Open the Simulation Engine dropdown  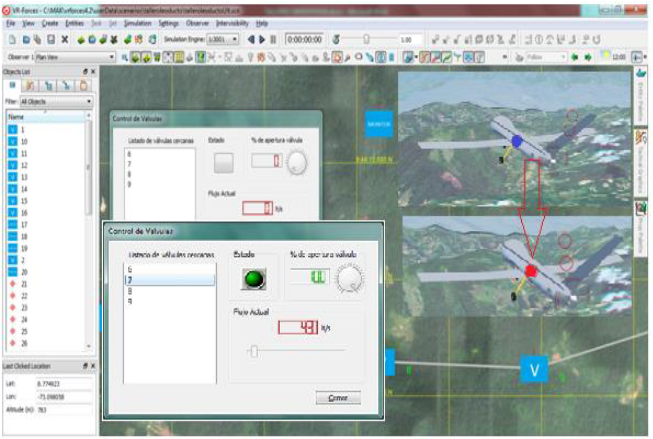click(234, 40)
